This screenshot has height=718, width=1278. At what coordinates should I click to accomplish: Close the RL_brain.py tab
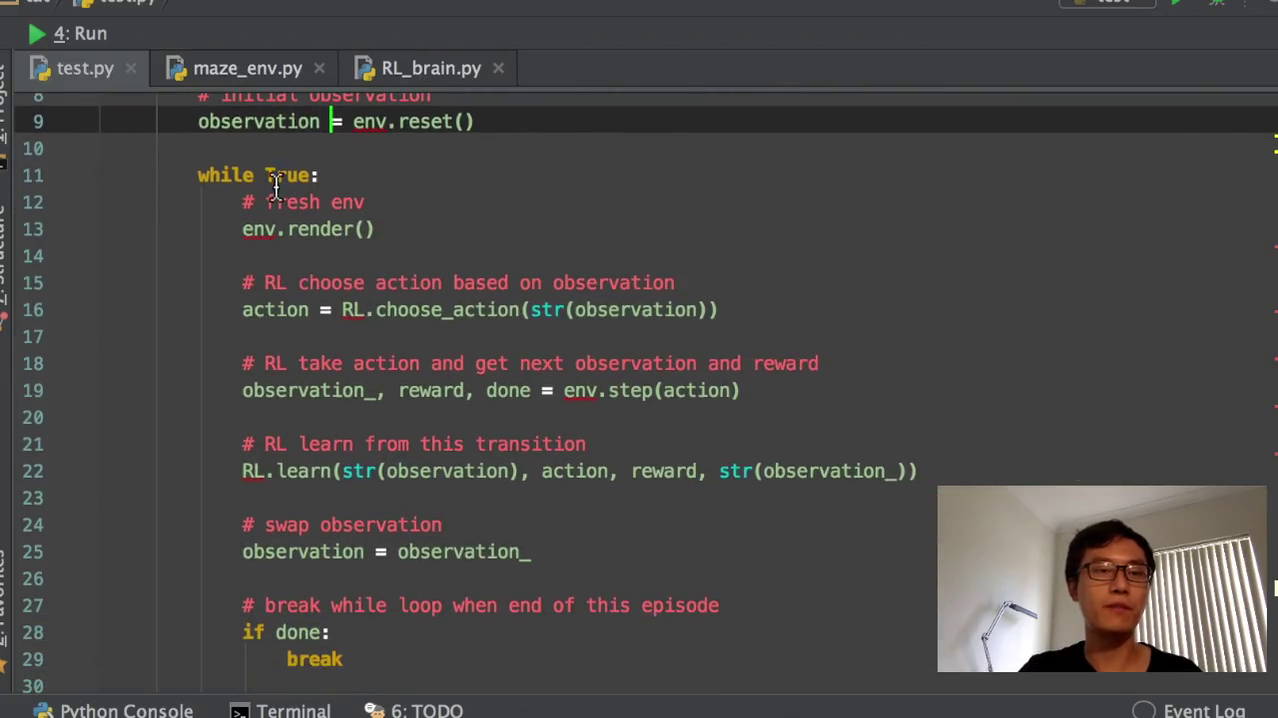[498, 68]
